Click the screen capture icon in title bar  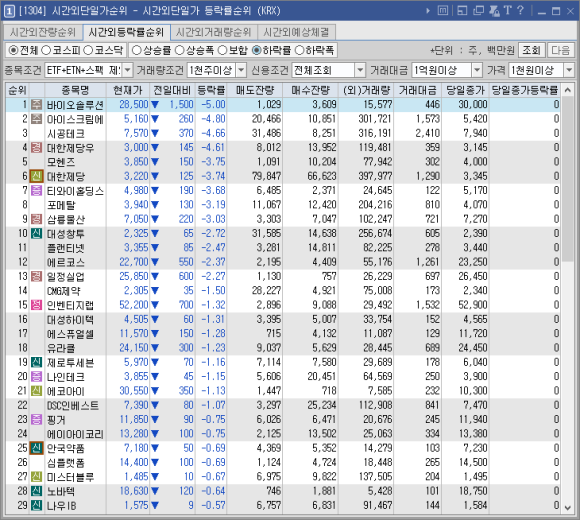(495, 10)
